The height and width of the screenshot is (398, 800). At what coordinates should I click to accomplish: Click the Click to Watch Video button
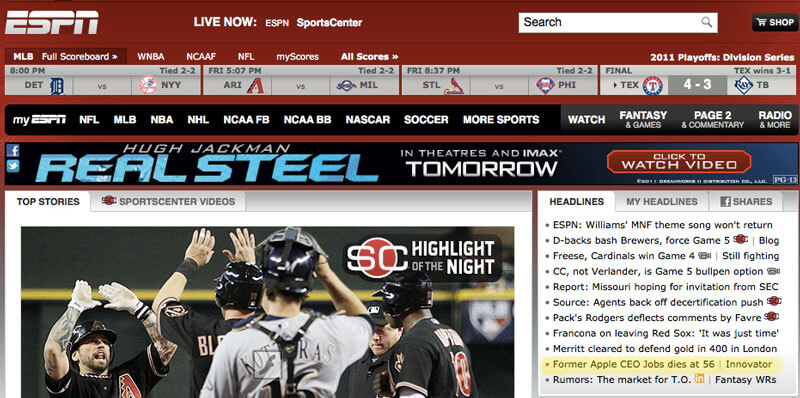pos(679,161)
